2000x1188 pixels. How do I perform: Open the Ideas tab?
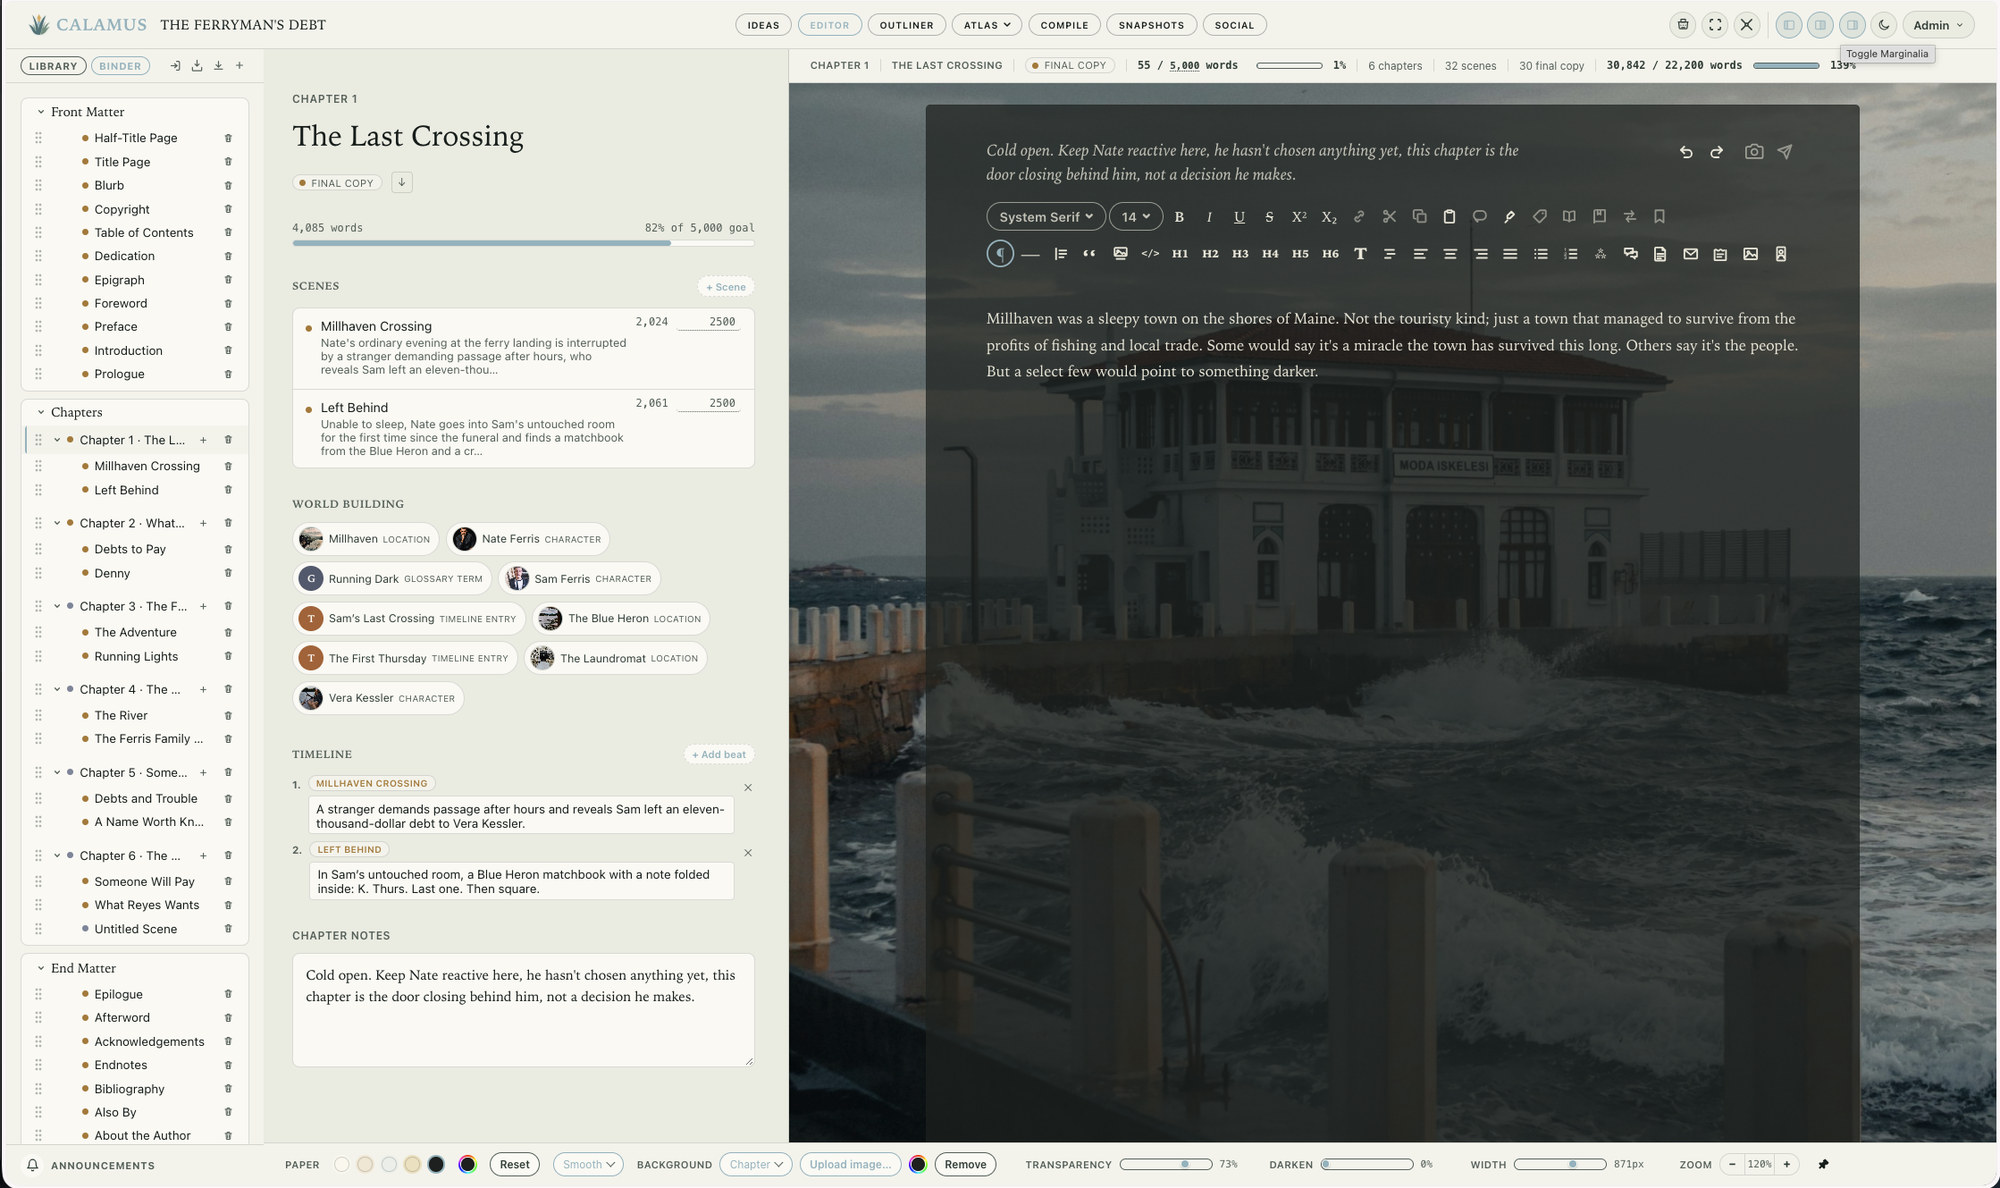point(763,25)
